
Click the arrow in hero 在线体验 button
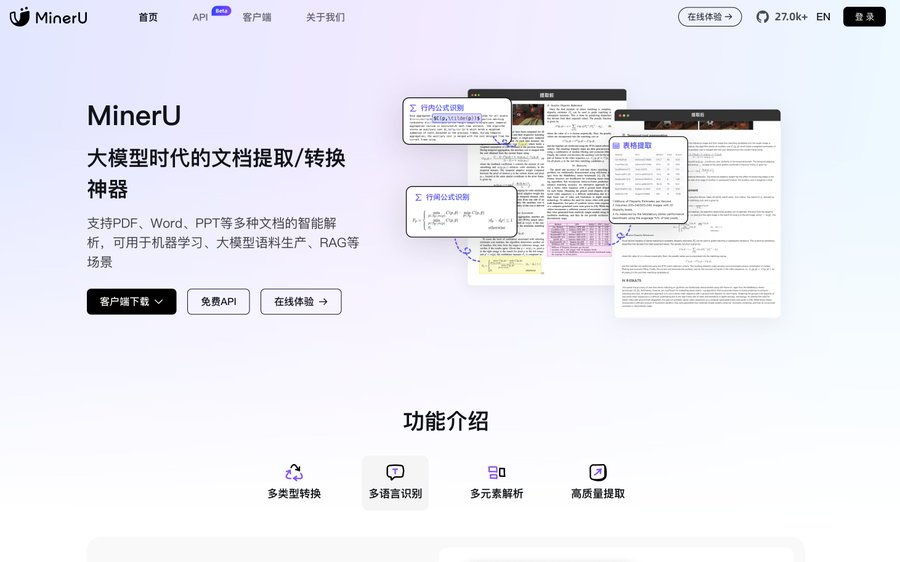click(x=323, y=301)
